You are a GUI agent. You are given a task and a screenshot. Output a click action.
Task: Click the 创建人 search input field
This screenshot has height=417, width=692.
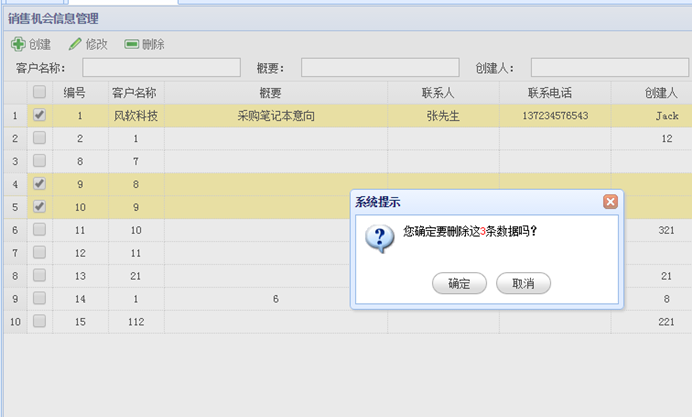609,68
